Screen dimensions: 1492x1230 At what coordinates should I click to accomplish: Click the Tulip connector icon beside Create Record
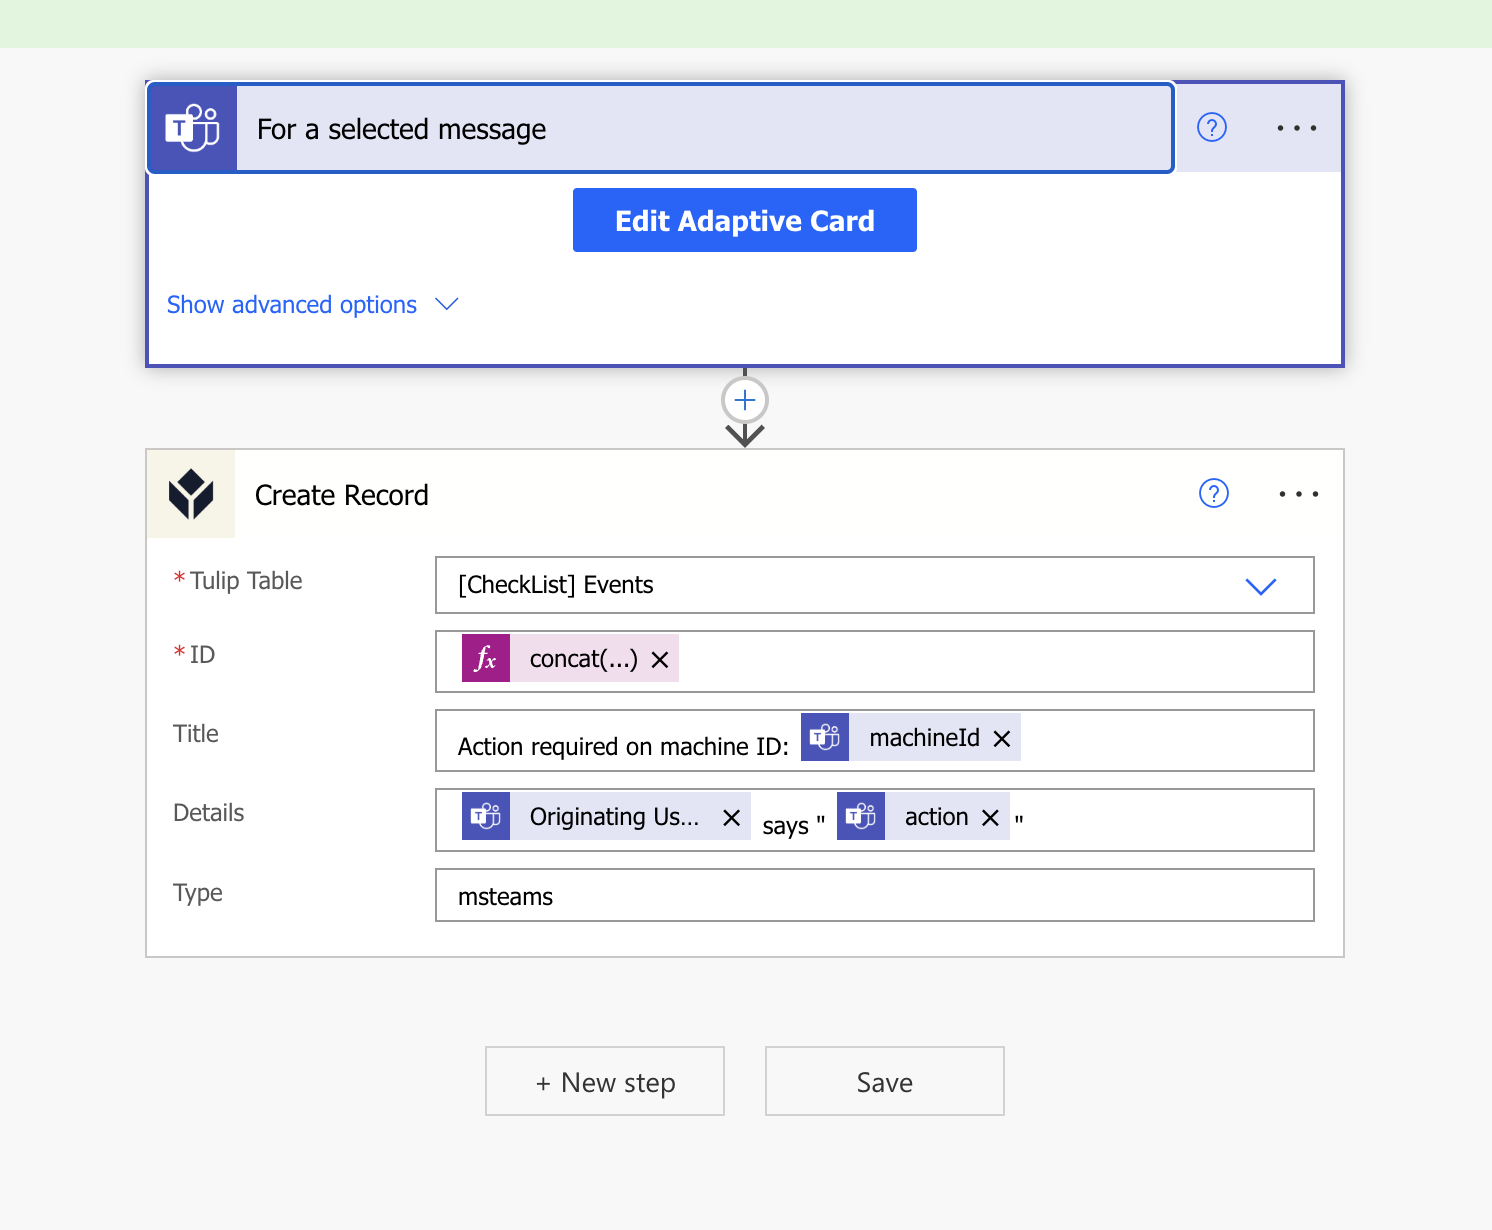(x=190, y=493)
